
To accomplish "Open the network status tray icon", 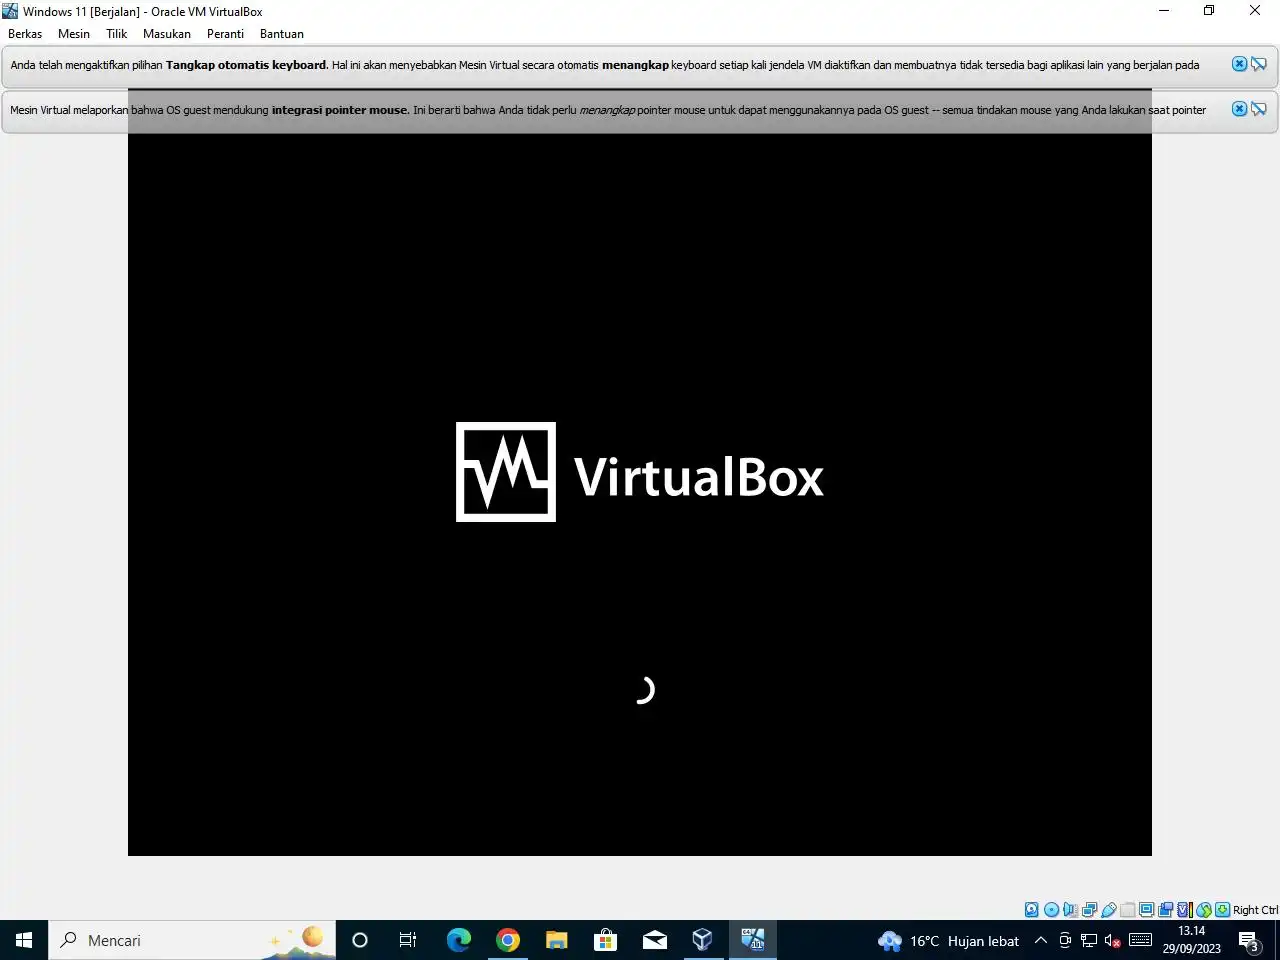I will click(1089, 940).
